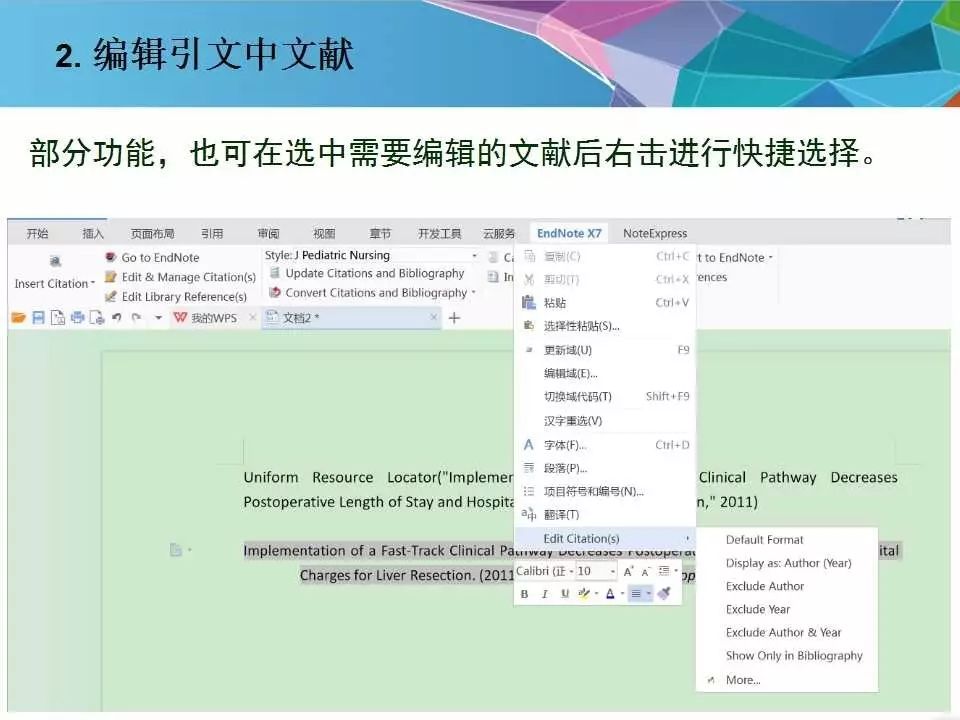Click the paste clipboard icon in context menu

[x=528, y=302]
